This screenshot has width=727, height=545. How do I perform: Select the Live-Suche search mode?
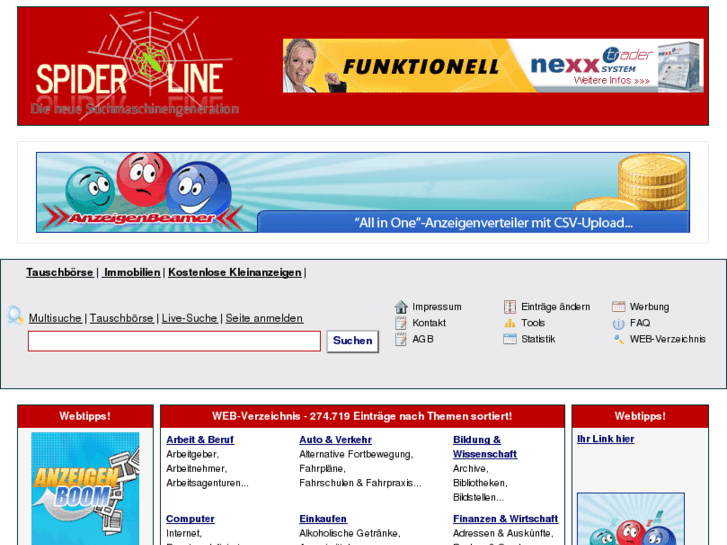pos(189,318)
